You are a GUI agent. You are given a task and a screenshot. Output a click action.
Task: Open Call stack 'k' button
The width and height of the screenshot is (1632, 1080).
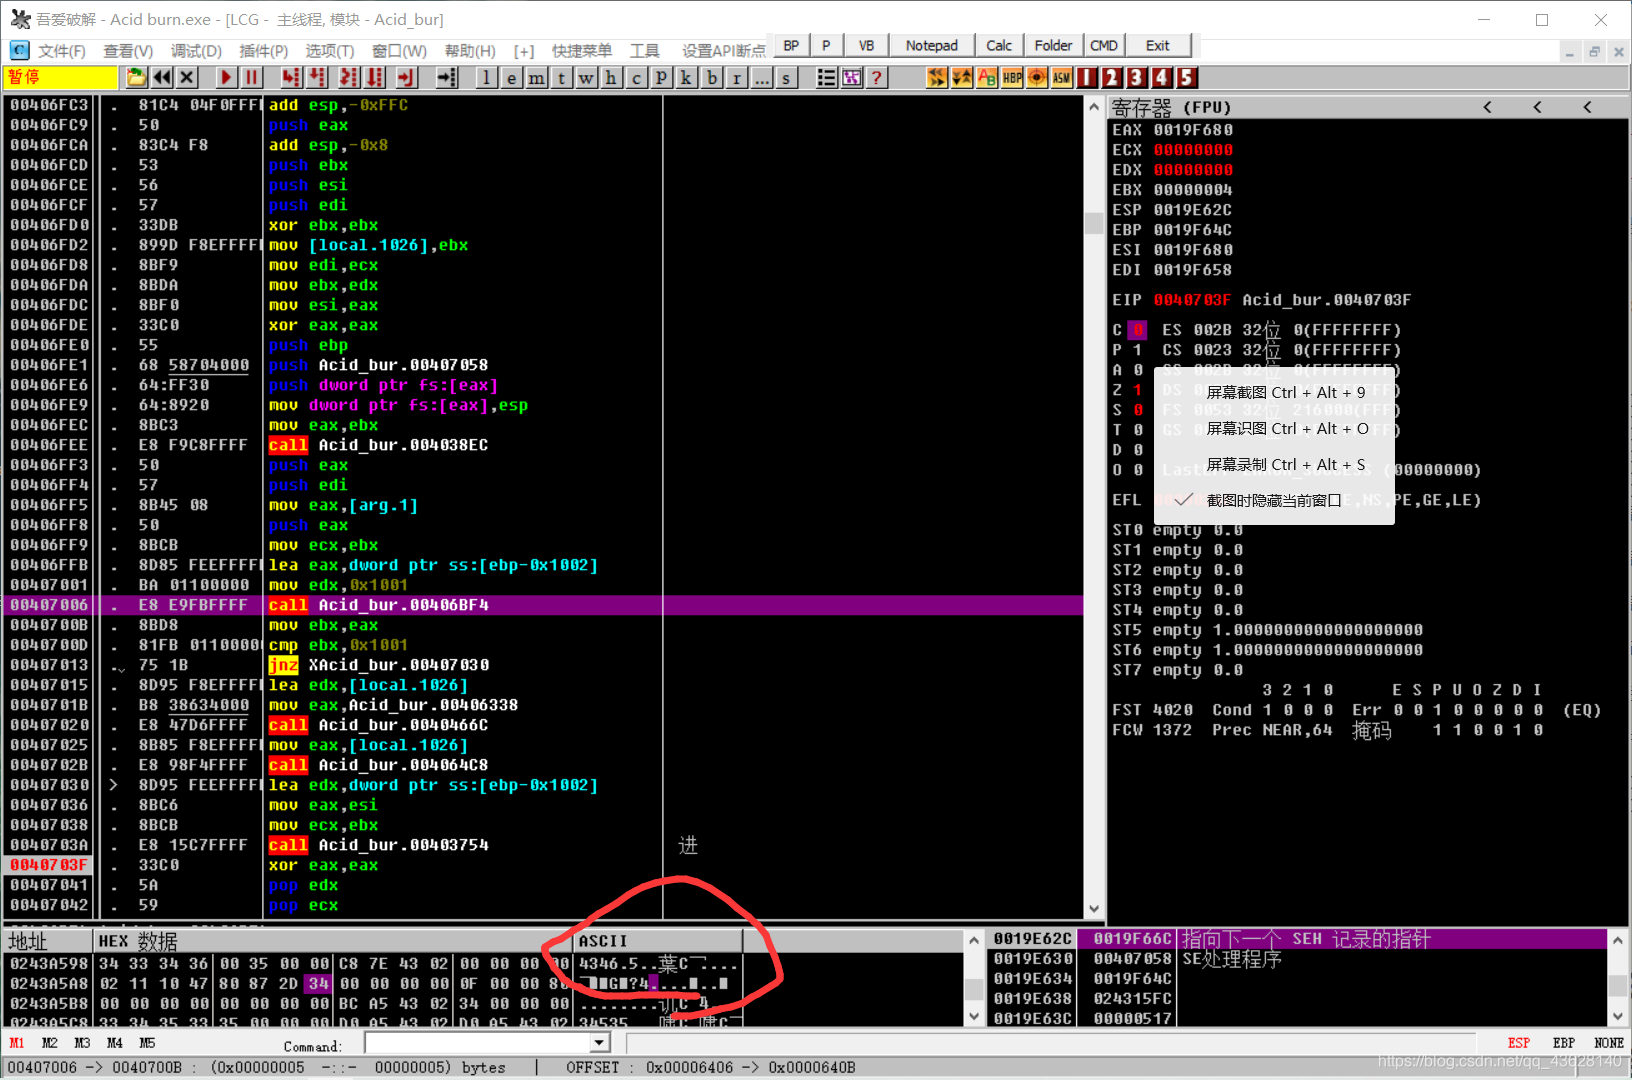coord(687,77)
